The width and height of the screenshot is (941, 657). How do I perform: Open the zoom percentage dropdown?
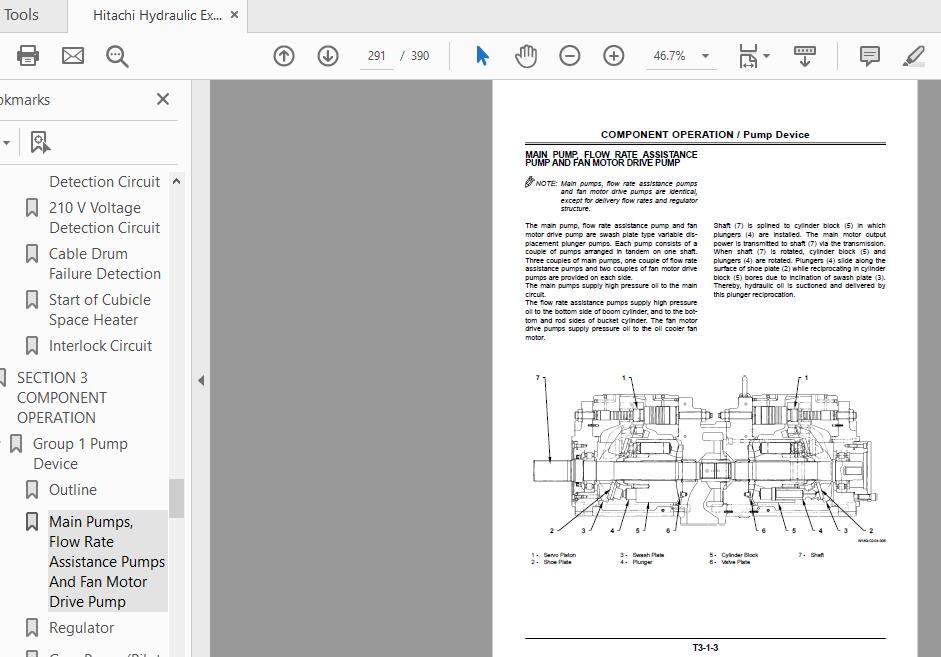[705, 56]
